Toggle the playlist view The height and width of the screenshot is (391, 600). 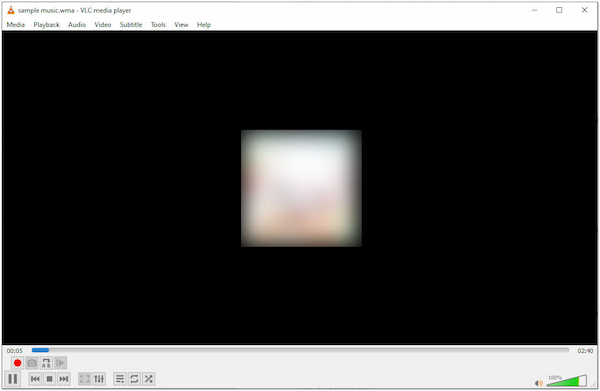[120, 379]
